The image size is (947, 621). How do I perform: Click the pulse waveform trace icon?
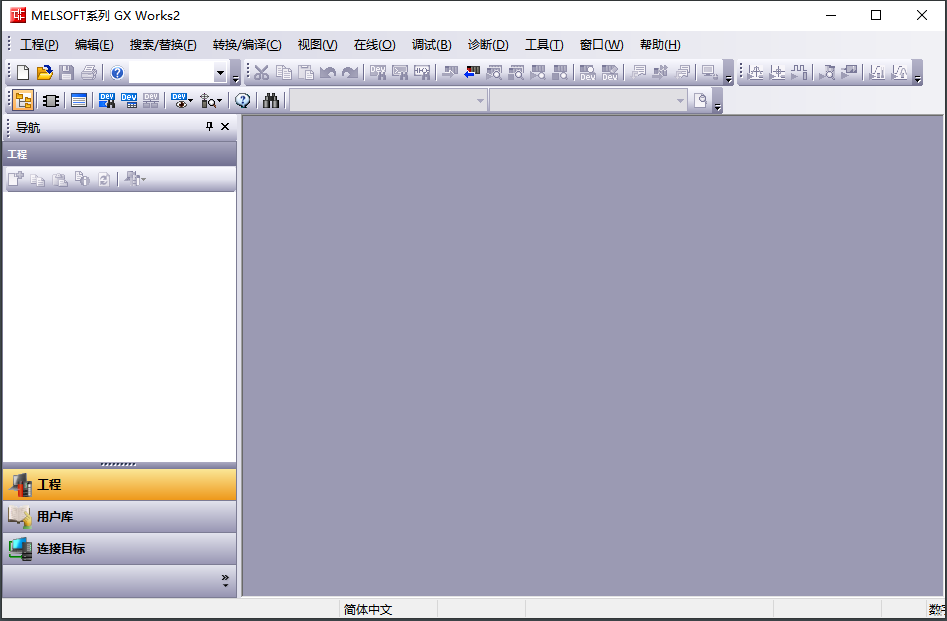point(799,73)
